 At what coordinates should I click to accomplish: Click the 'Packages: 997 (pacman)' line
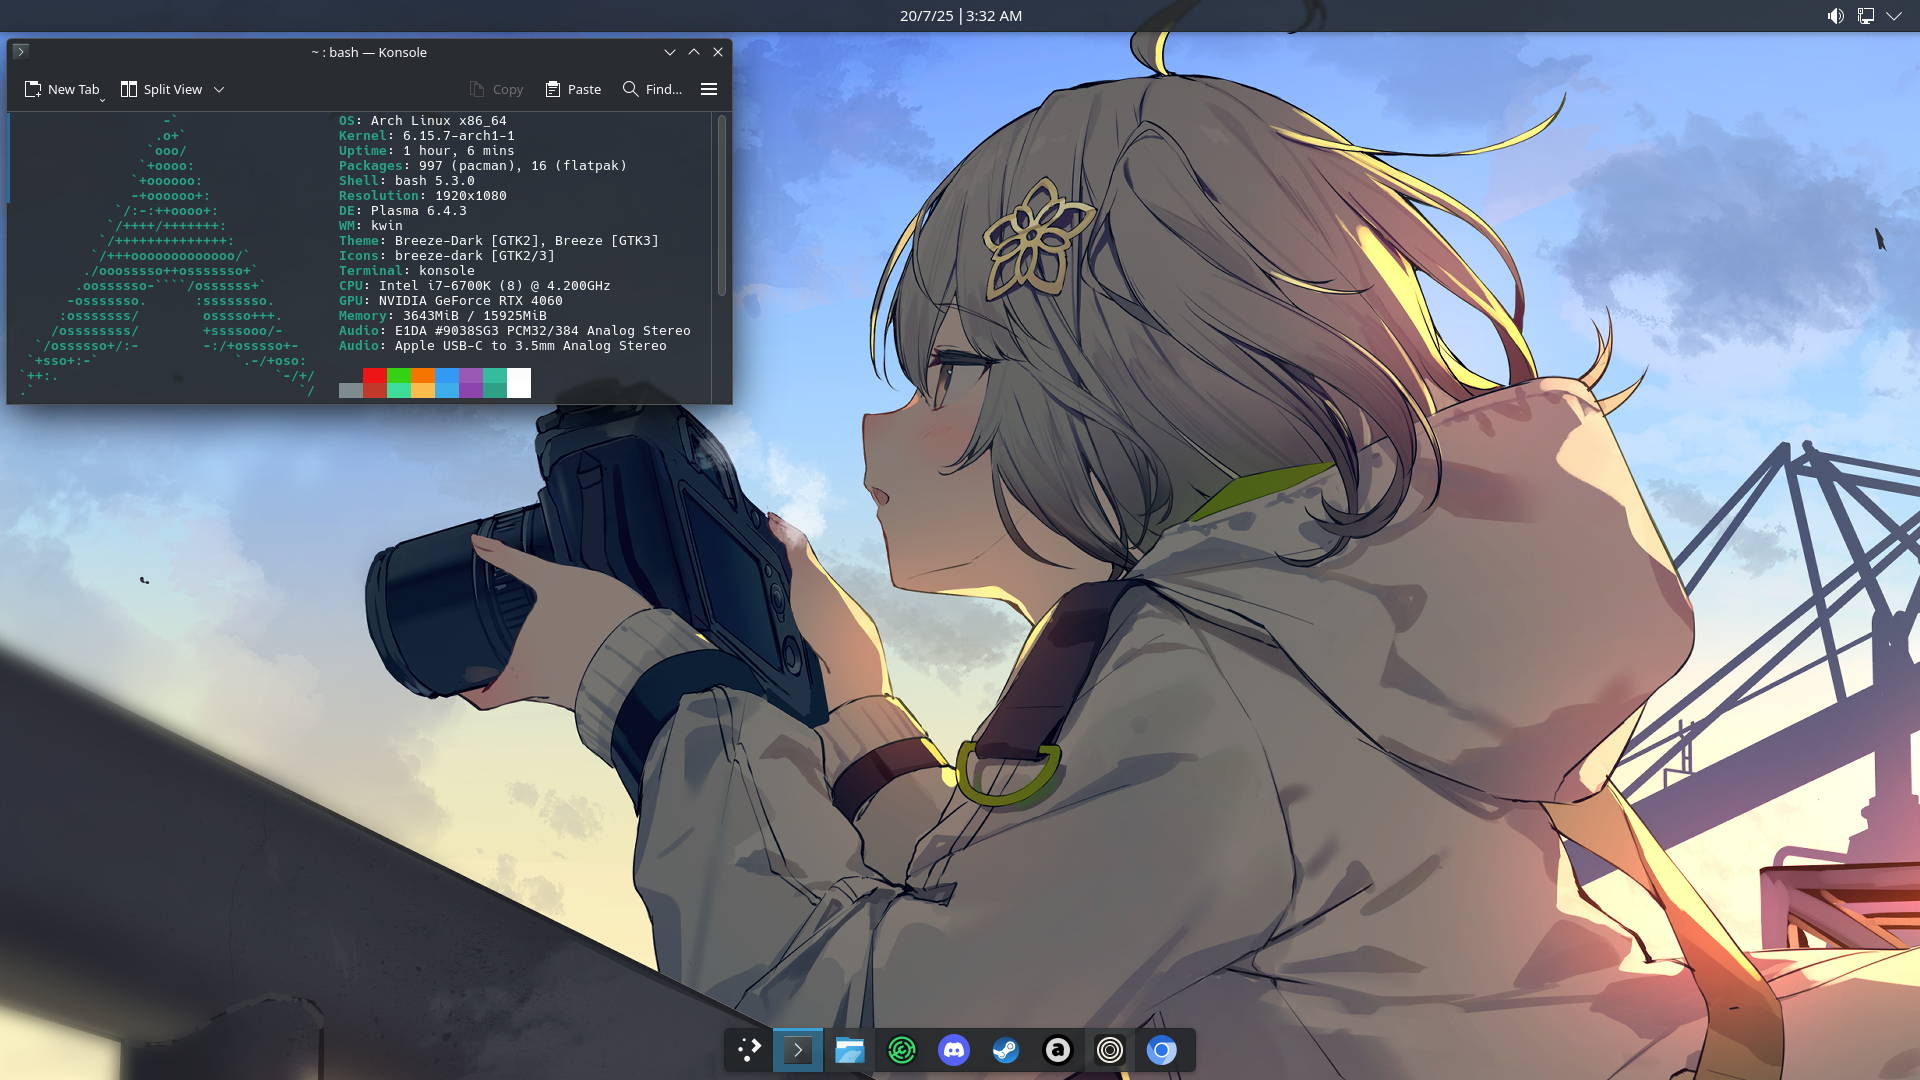point(483,165)
